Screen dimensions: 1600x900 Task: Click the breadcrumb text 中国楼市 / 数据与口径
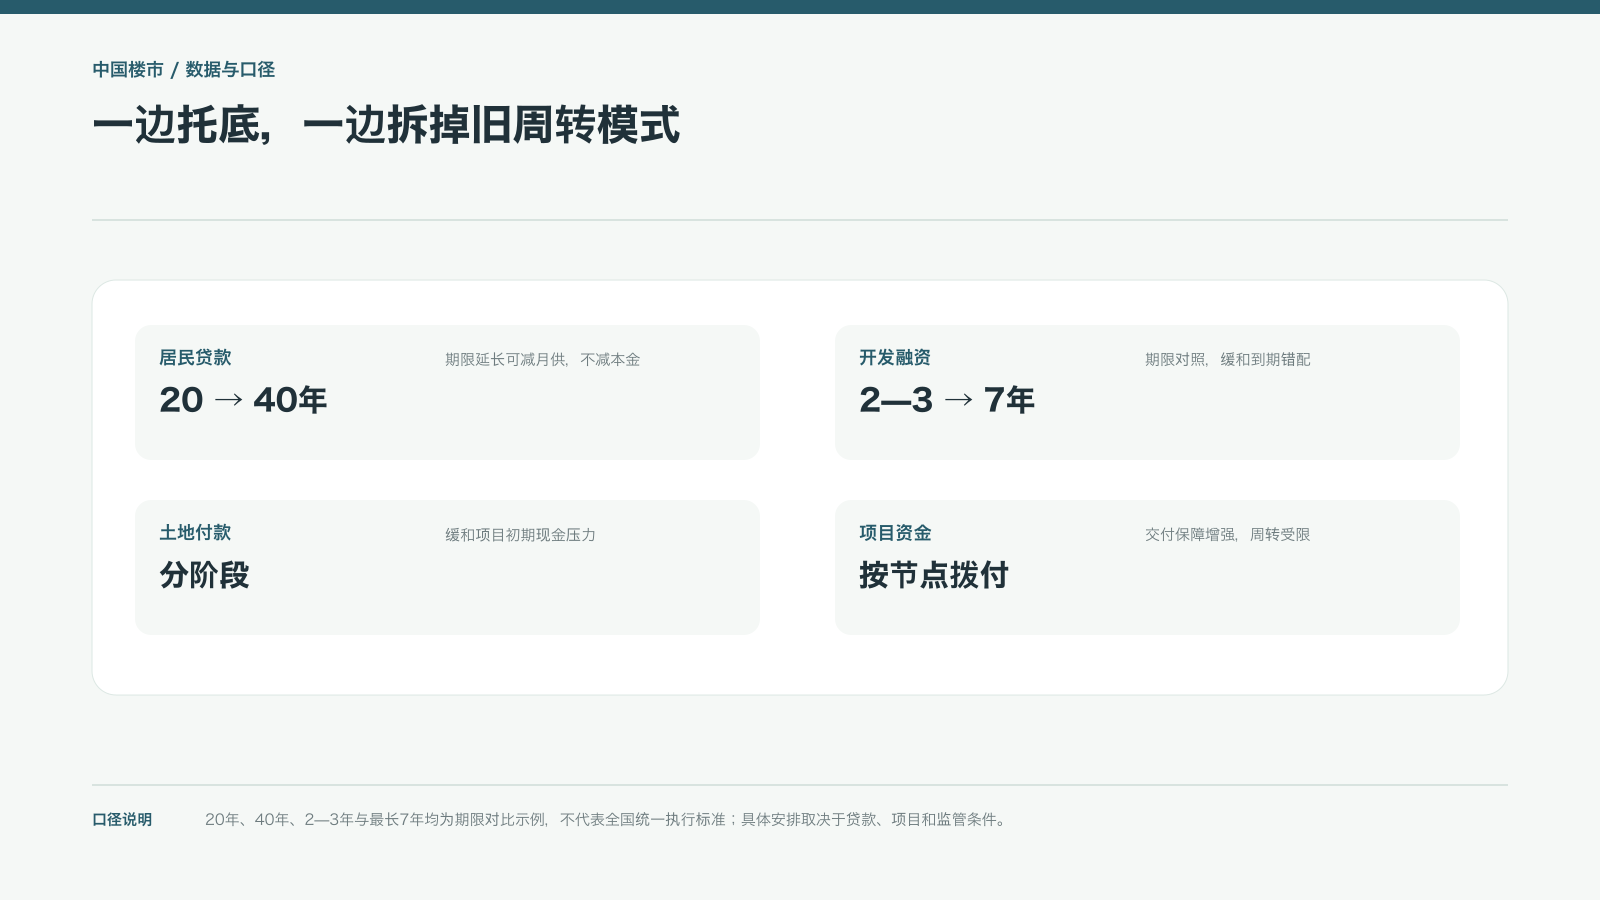184,70
